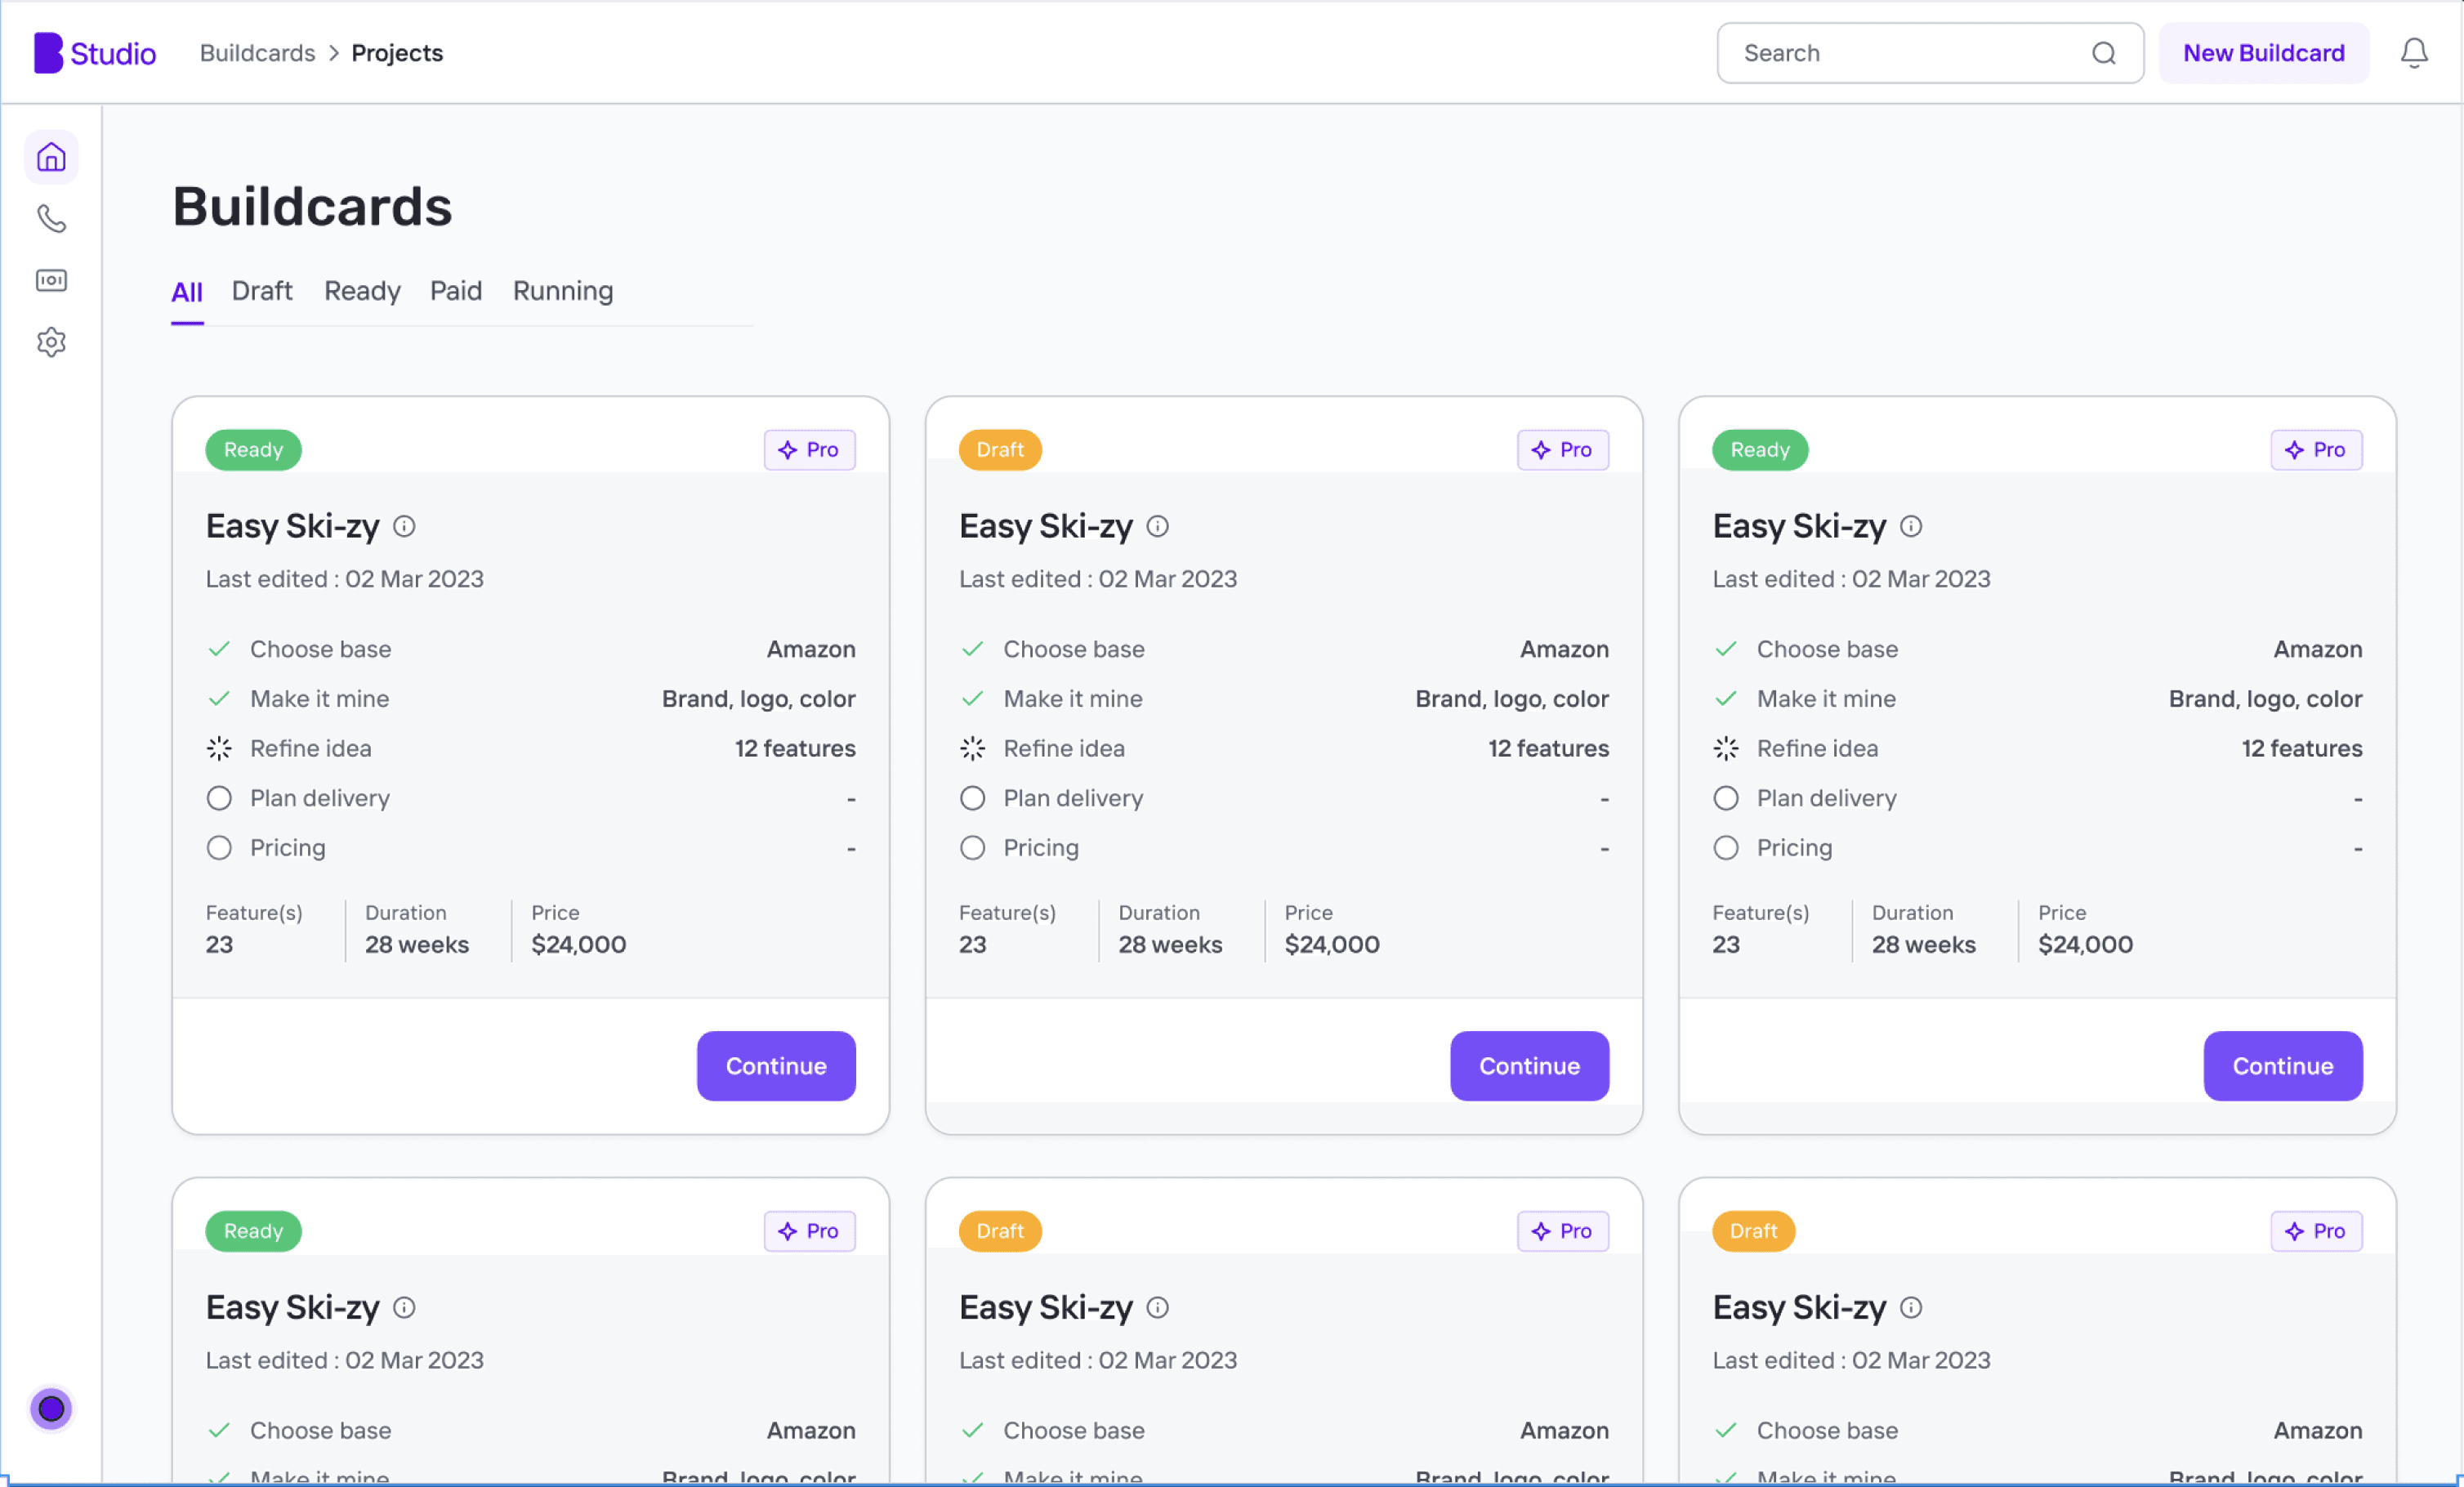
Task: Click the Pro badge on the top-left Ready card
Action: (809, 450)
